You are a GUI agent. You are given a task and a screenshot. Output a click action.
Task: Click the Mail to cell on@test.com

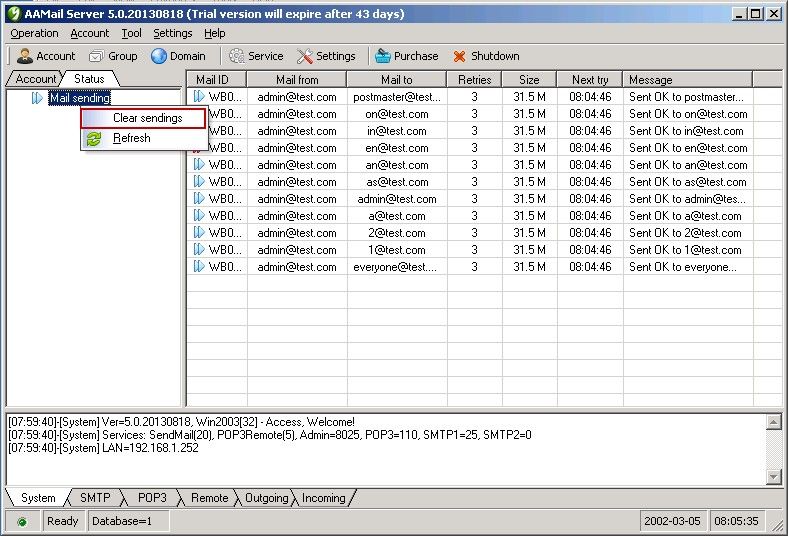(397, 114)
